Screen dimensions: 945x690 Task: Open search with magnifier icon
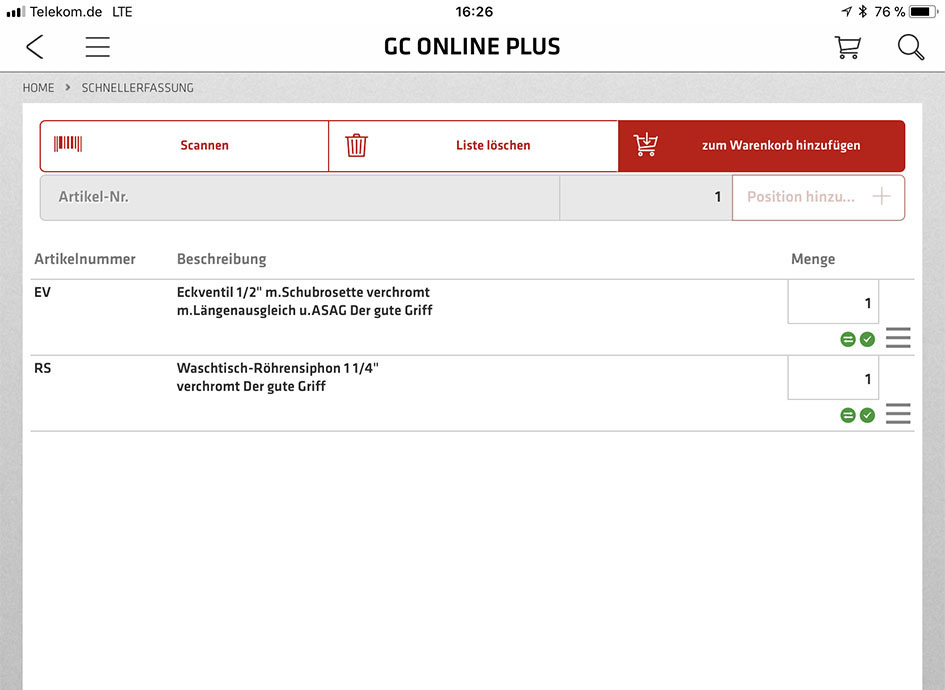pos(910,47)
